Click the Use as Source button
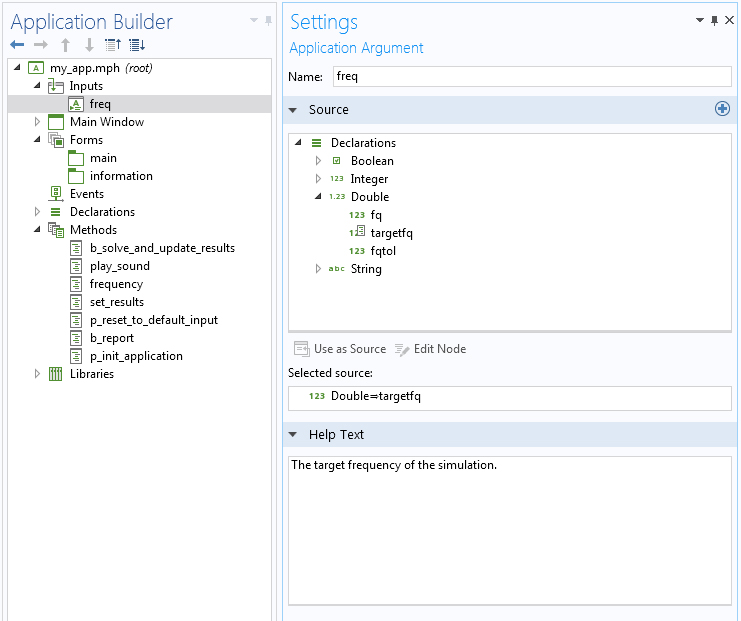Image resolution: width=741 pixels, height=621 pixels. pyautogui.click(x=340, y=349)
